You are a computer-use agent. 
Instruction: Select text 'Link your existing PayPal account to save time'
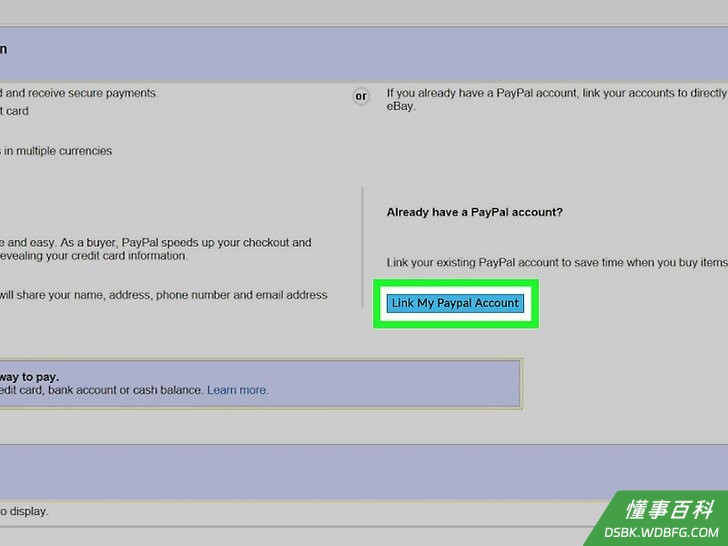coord(505,263)
